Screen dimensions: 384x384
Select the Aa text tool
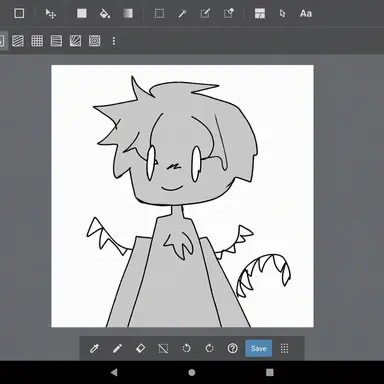(x=306, y=14)
